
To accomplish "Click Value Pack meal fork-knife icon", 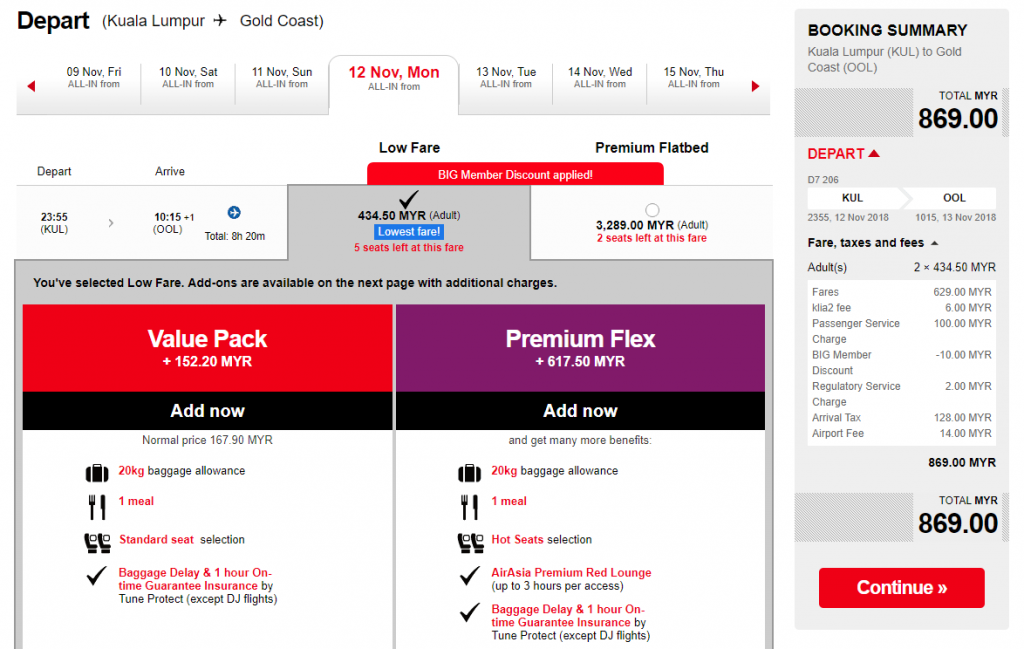I will (x=97, y=506).
